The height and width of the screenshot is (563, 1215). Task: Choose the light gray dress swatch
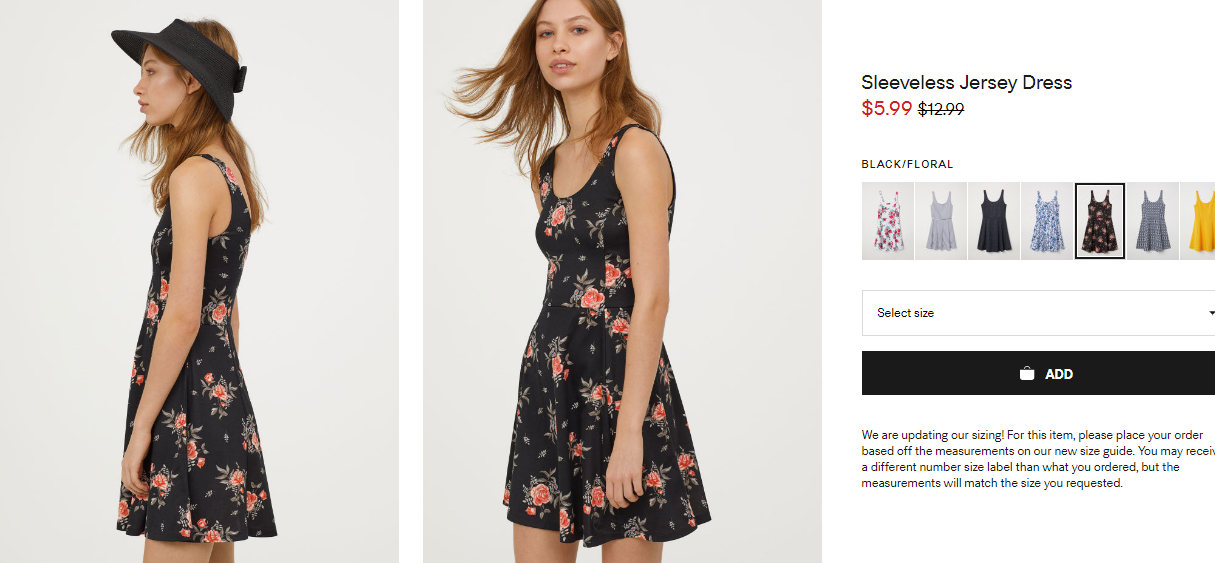click(x=941, y=221)
